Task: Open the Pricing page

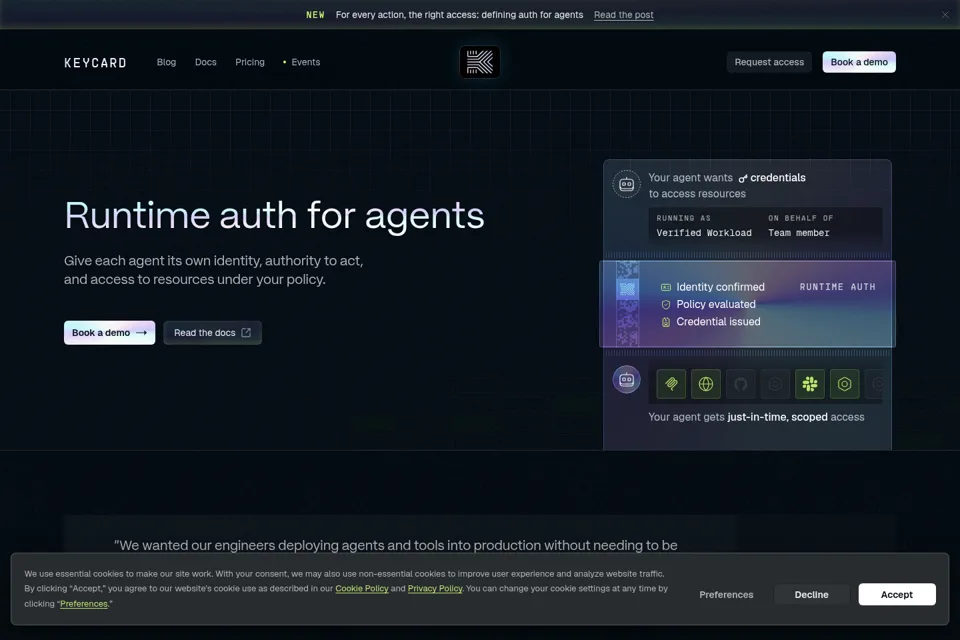Action: pos(250,62)
